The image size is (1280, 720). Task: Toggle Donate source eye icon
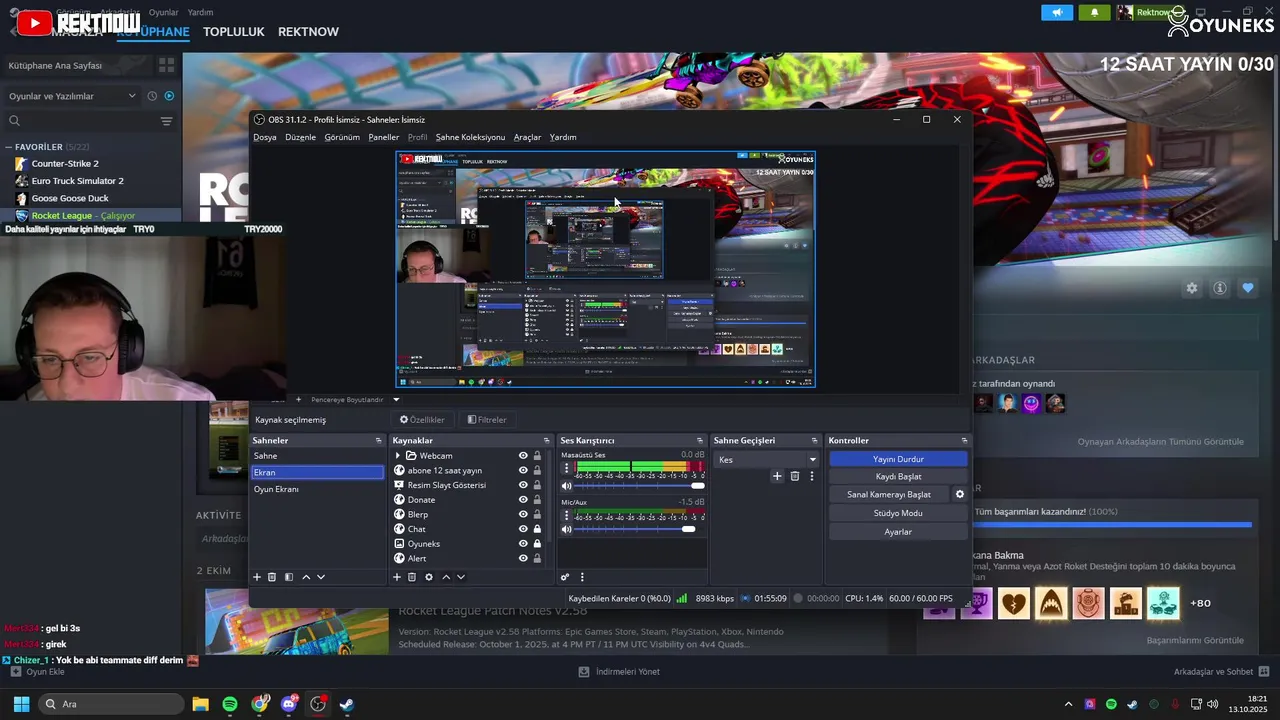[523, 500]
